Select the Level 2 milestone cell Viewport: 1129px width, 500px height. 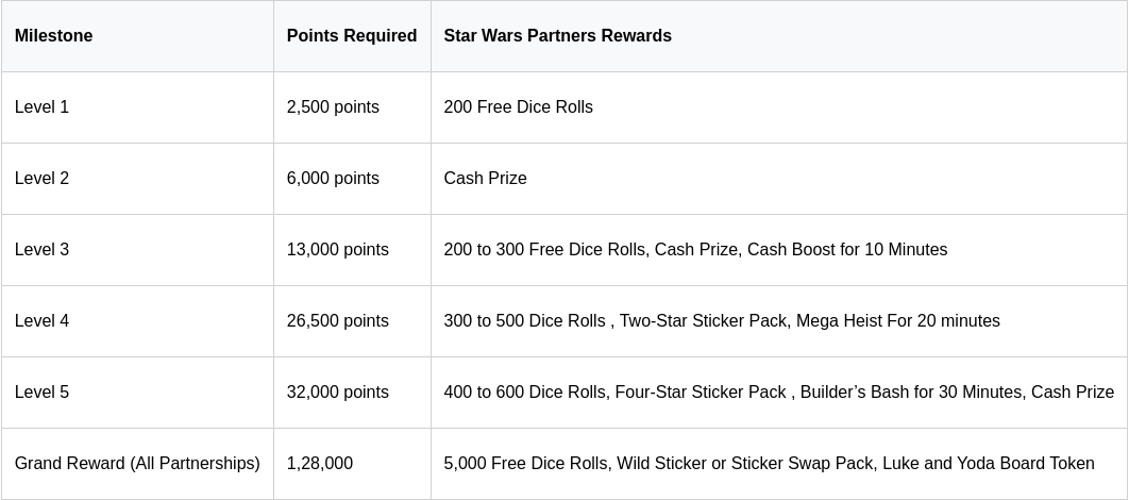(42, 178)
